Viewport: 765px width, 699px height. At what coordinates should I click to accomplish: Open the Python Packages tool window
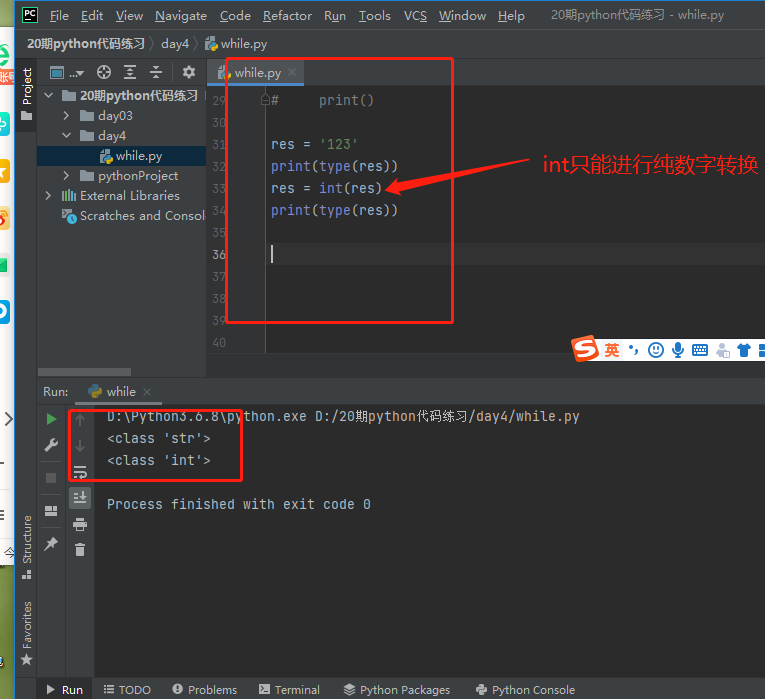(x=397, y=690)
